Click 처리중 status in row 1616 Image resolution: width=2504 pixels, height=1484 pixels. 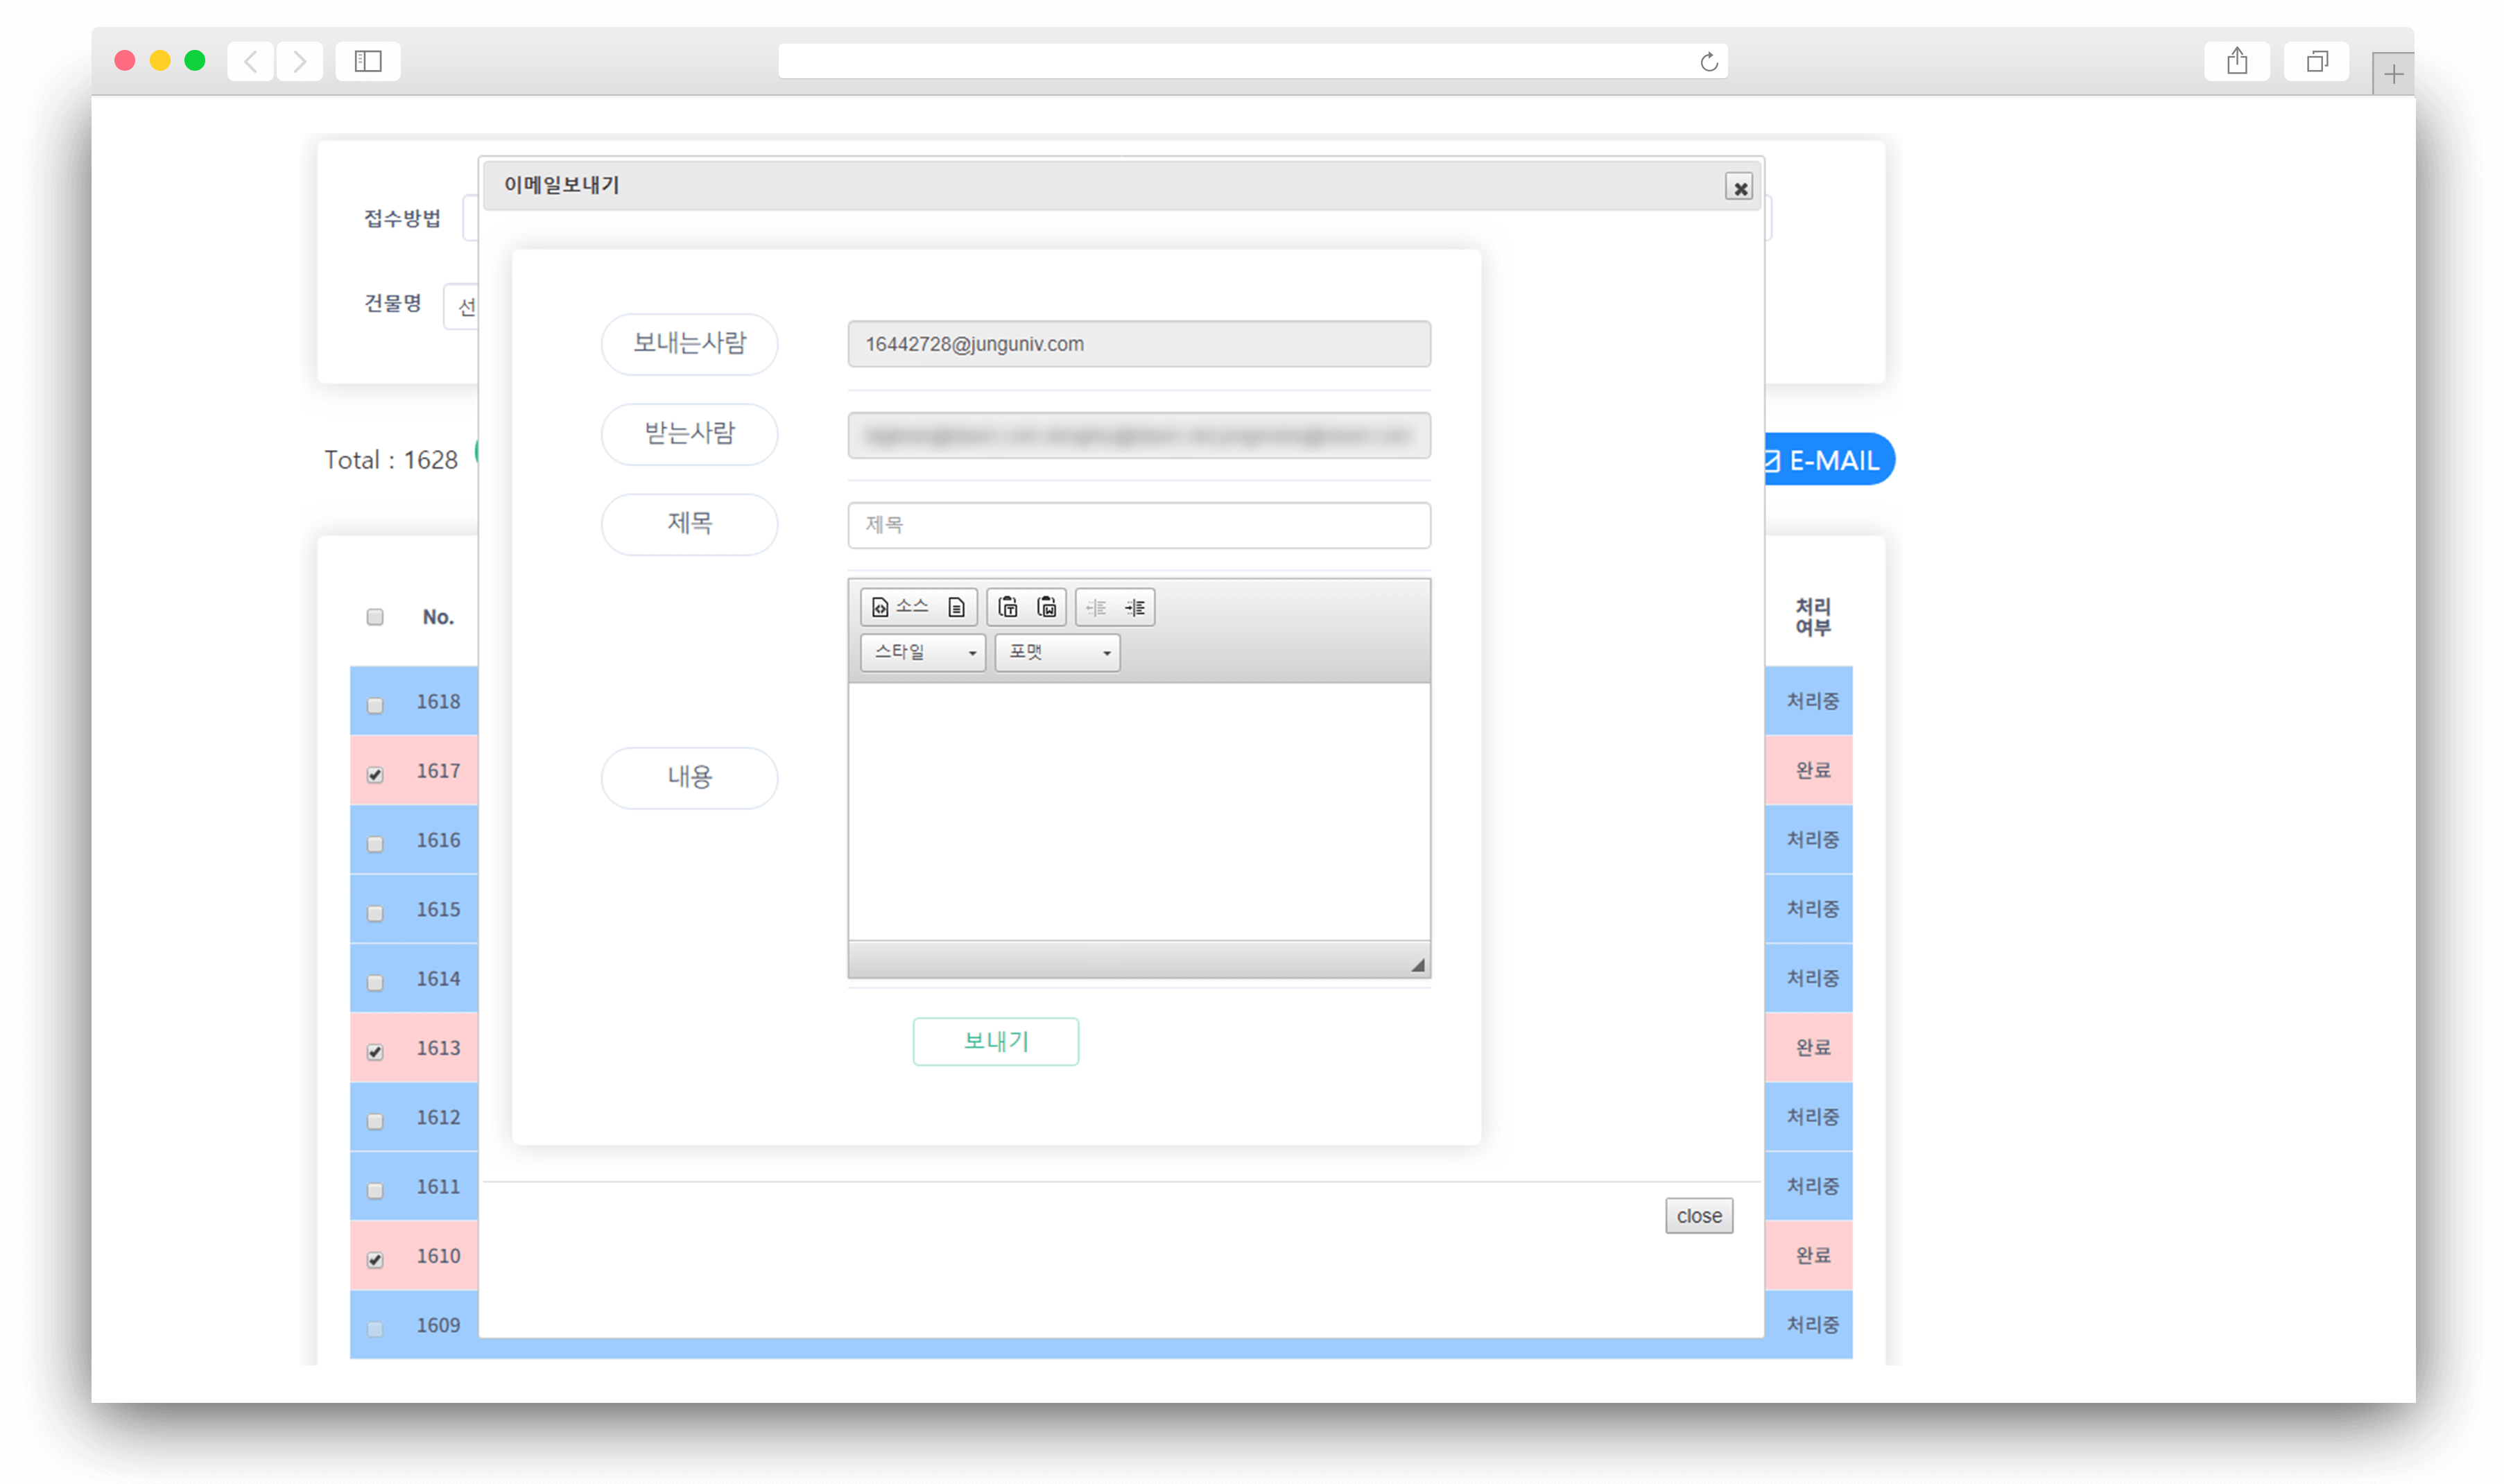pos(1812,840)
